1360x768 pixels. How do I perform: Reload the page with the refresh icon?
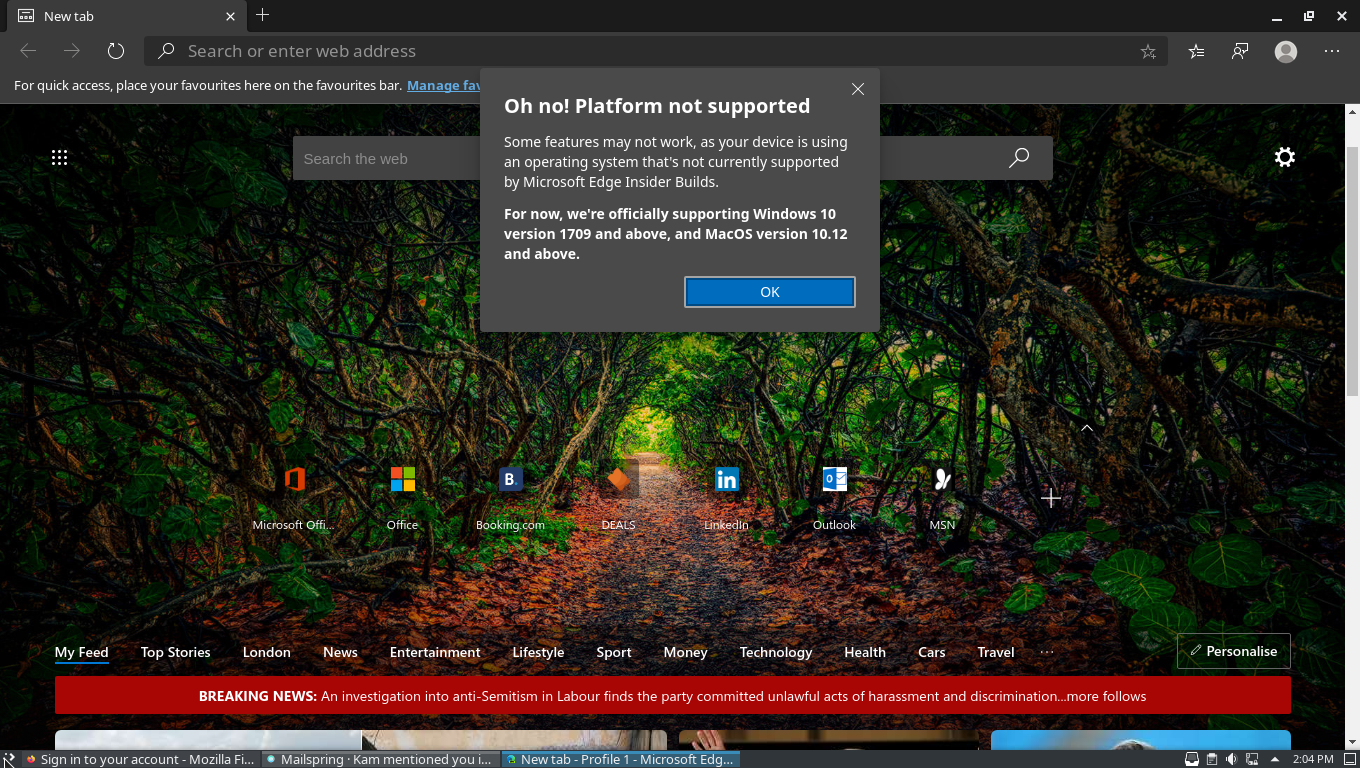tap(115, 50)
